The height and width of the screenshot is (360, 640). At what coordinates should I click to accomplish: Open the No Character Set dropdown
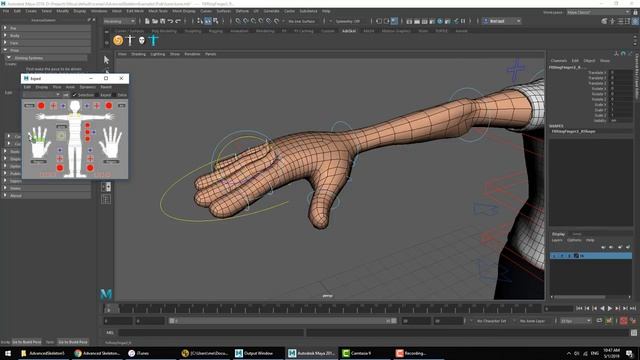pos(491,321)
